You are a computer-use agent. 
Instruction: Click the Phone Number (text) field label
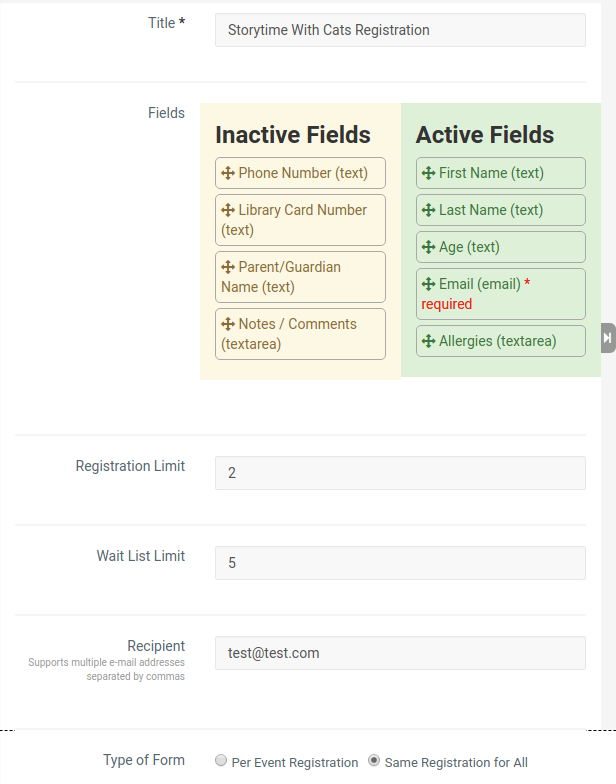[303, 173]
